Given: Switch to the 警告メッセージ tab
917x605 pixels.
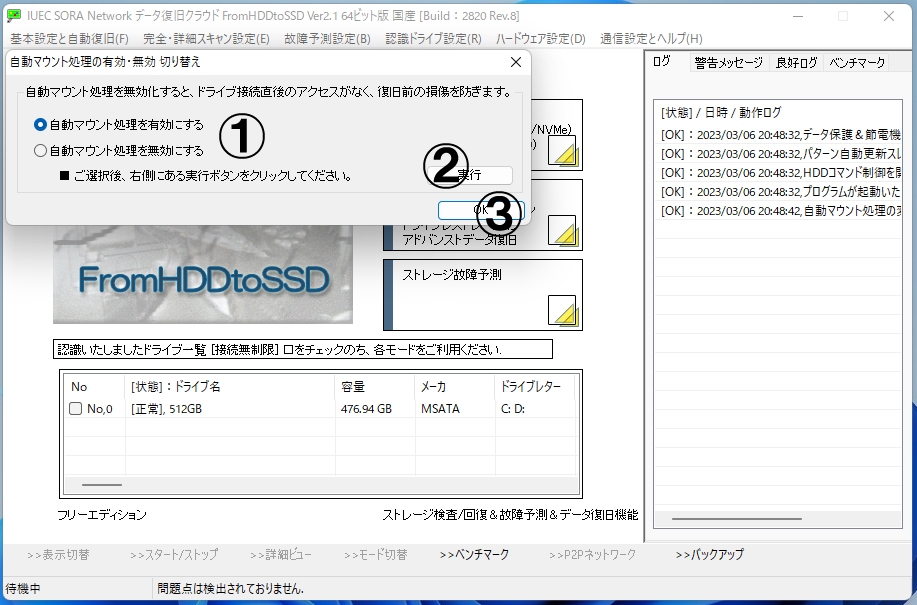Looking at the screenshot, I should 729,63.
